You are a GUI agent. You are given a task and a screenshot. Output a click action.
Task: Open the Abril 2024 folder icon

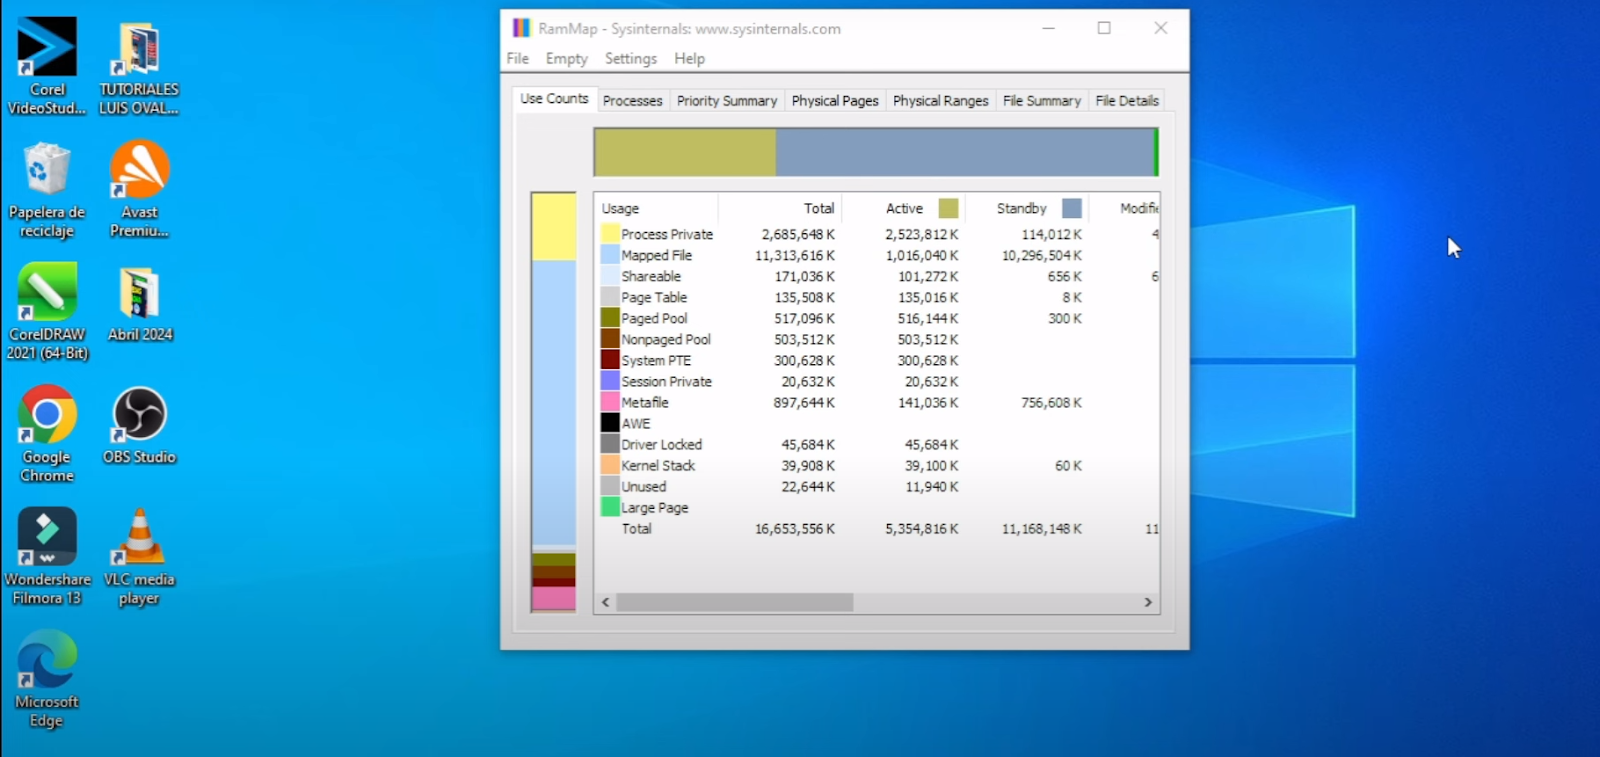140,305
